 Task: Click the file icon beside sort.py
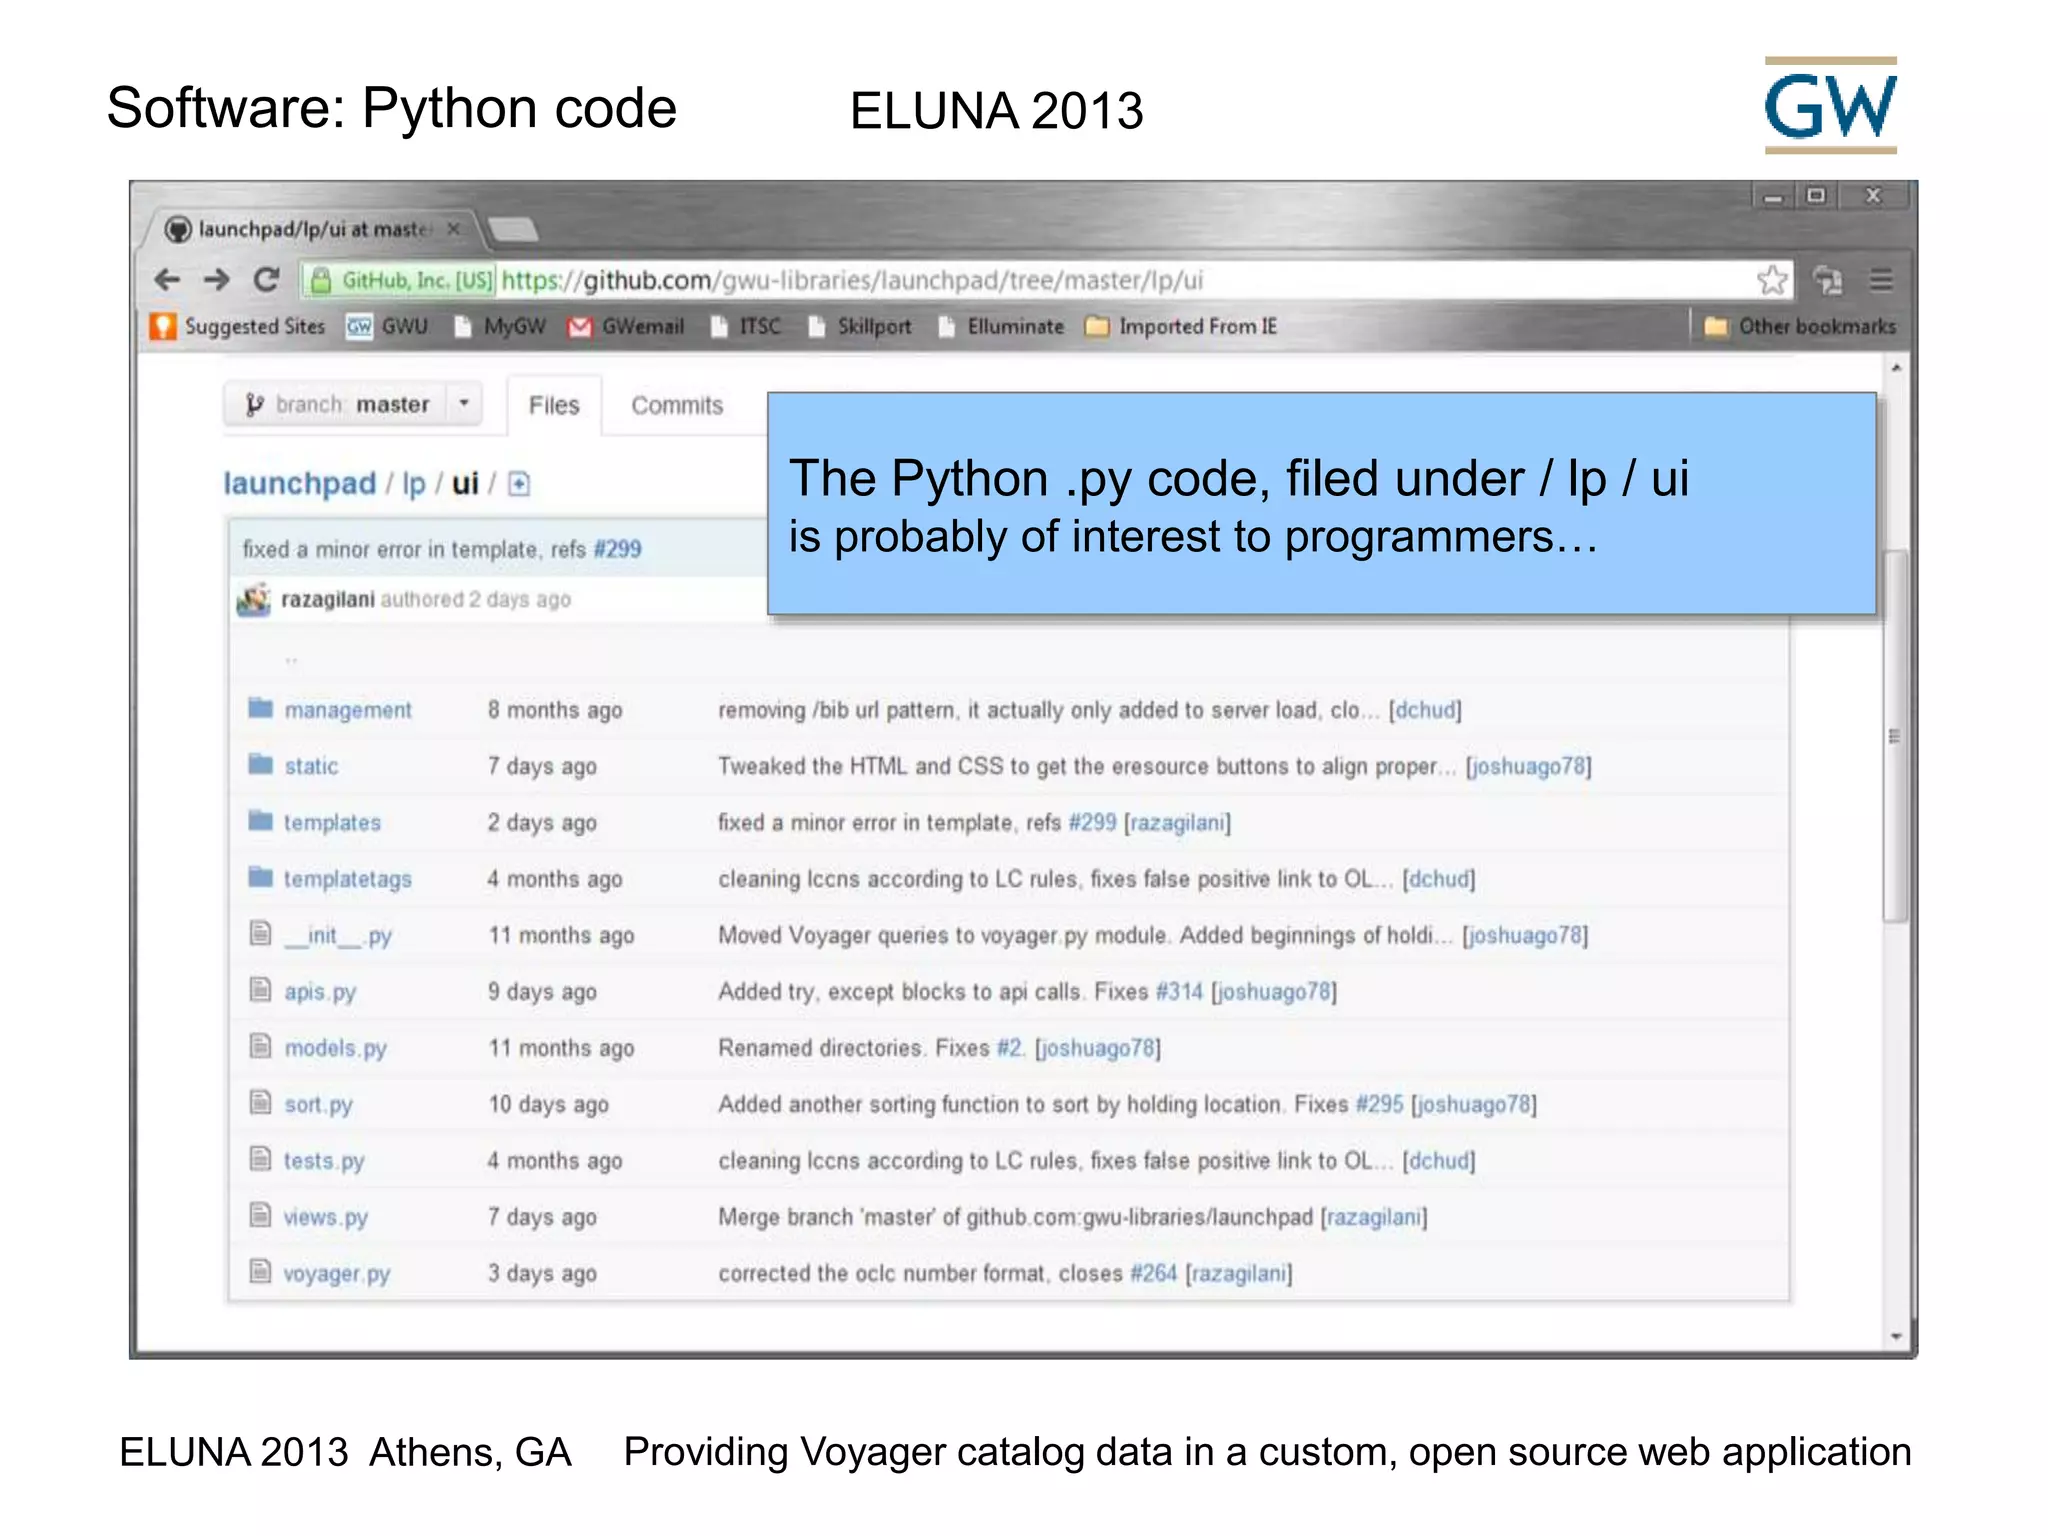(260, 1102)
